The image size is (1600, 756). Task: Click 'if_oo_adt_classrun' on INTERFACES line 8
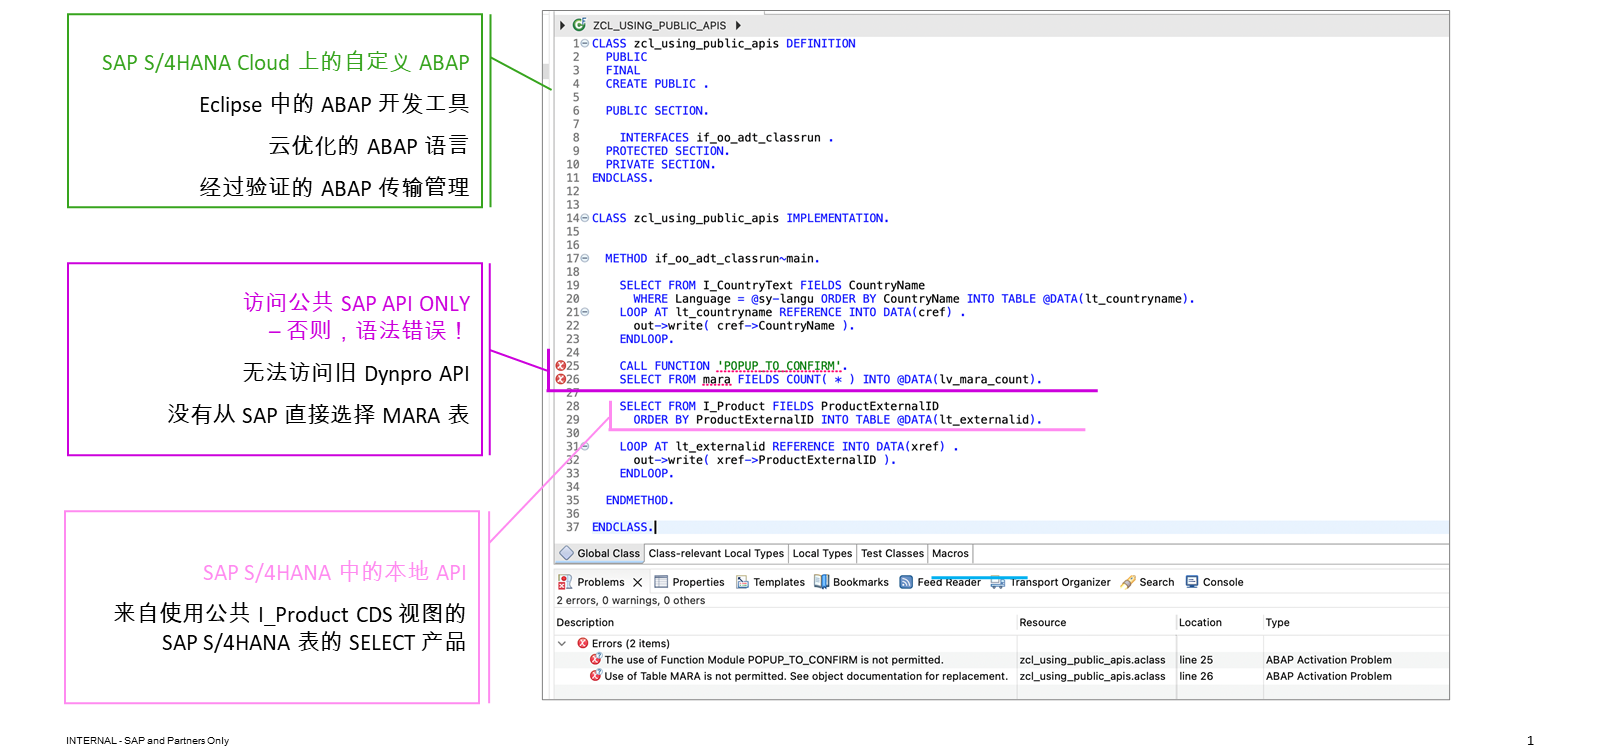[758, 138]
